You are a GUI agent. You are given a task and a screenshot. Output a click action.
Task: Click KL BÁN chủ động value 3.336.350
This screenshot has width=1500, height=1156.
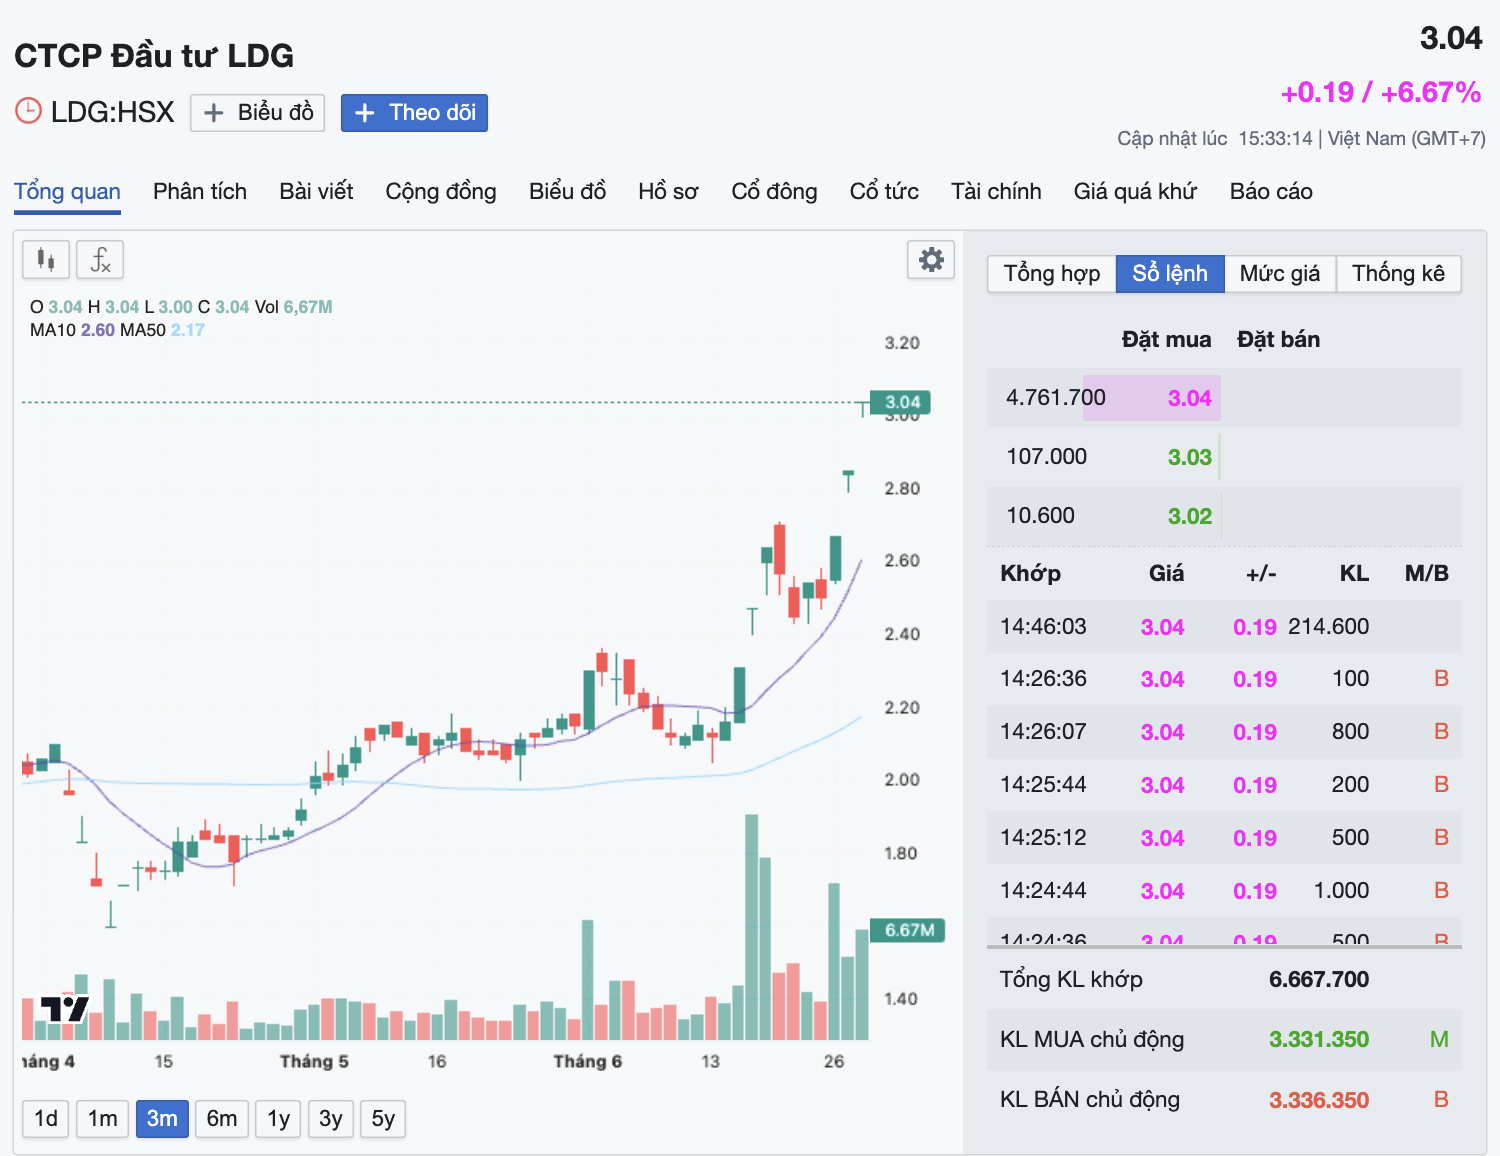[x=1319, y=1100]
